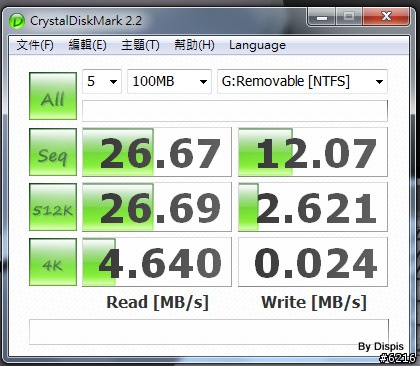Click the CrystalDiskMark app icon in title bar
The width and height of the screenshot is (420, 366).
17,21
